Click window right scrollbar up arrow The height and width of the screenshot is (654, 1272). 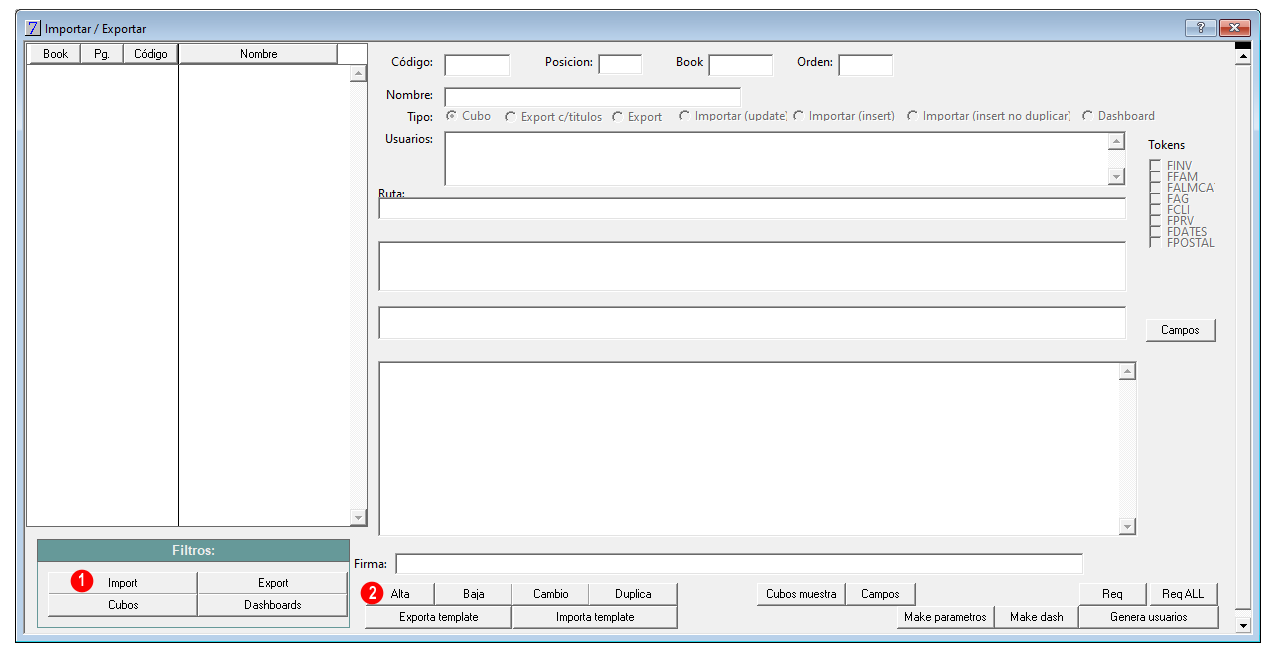(x=1243, y=57)
